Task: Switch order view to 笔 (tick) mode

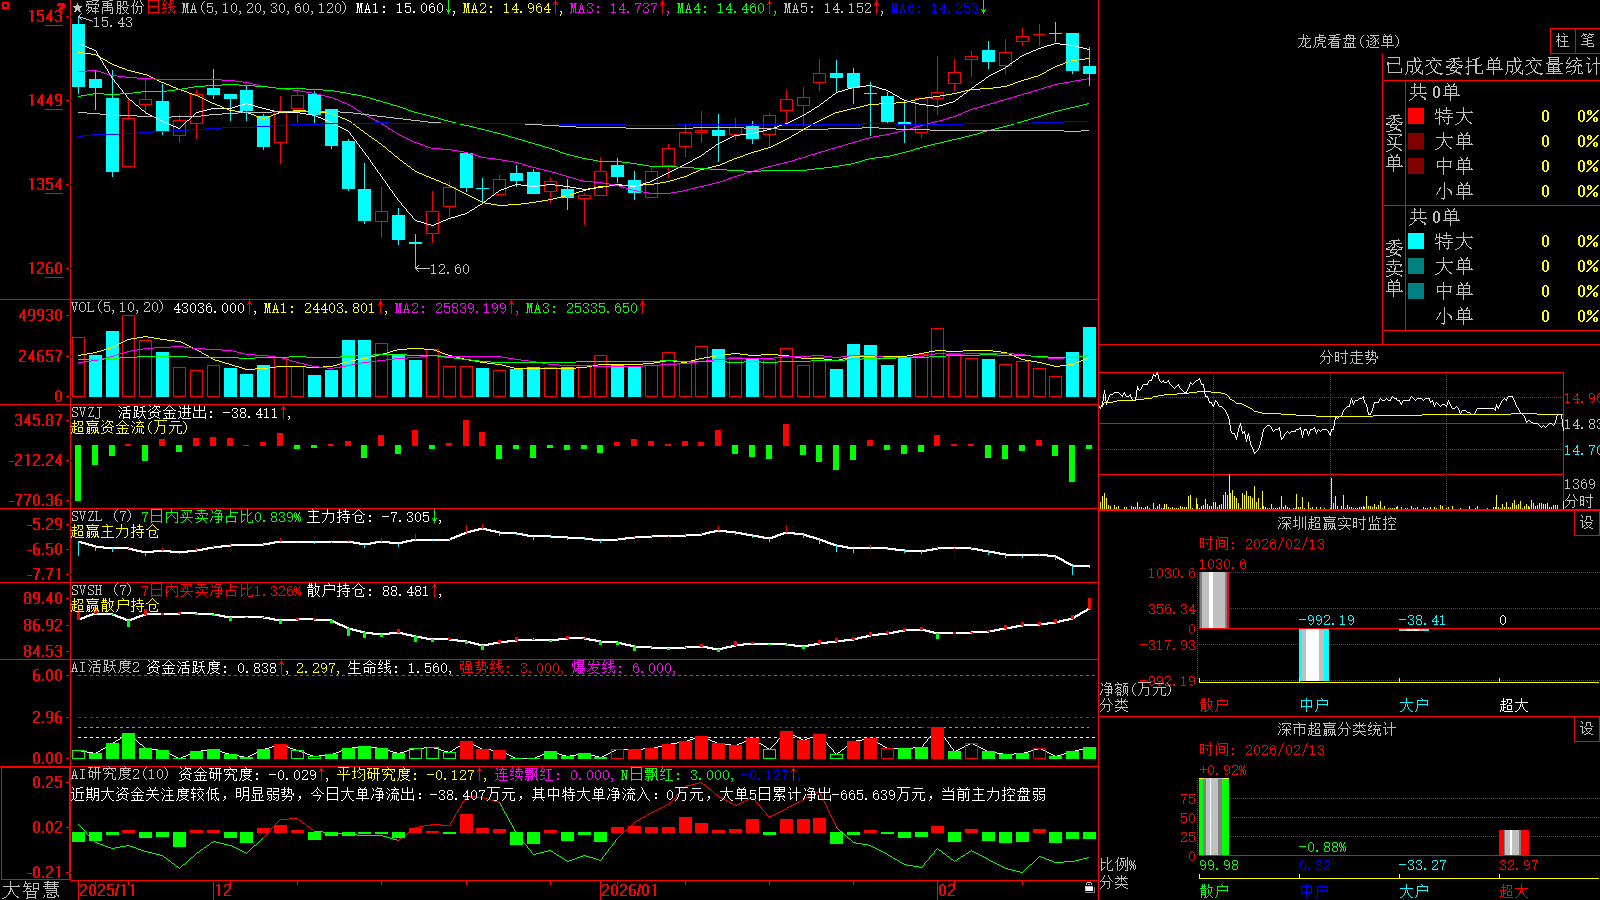Action: coord(1587,40)
